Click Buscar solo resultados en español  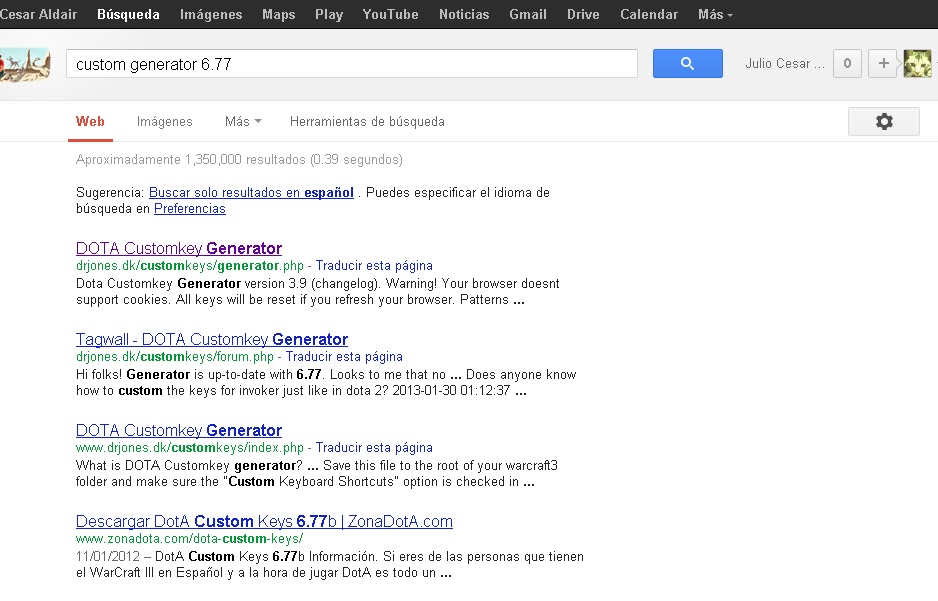pos(251,193)
